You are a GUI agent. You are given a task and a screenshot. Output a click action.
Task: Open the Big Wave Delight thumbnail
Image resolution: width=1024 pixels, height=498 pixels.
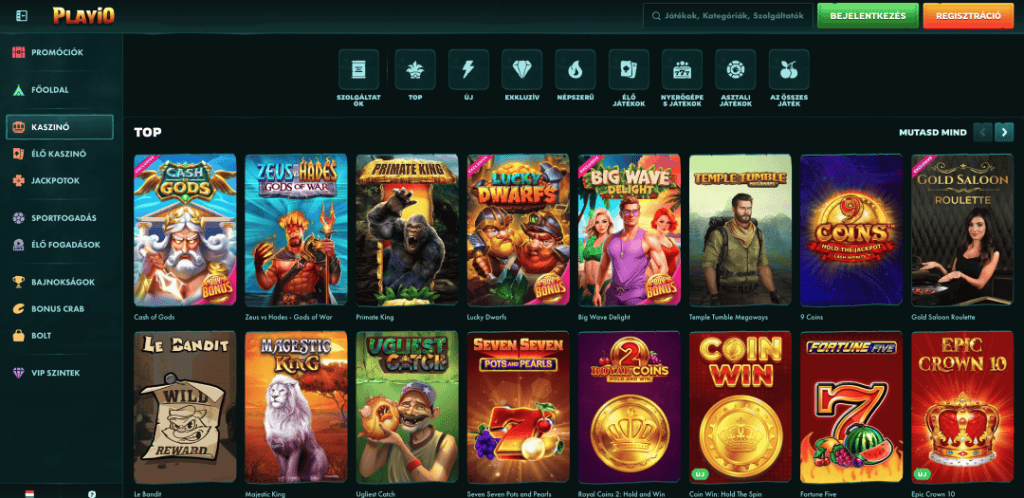click(629, 230)
